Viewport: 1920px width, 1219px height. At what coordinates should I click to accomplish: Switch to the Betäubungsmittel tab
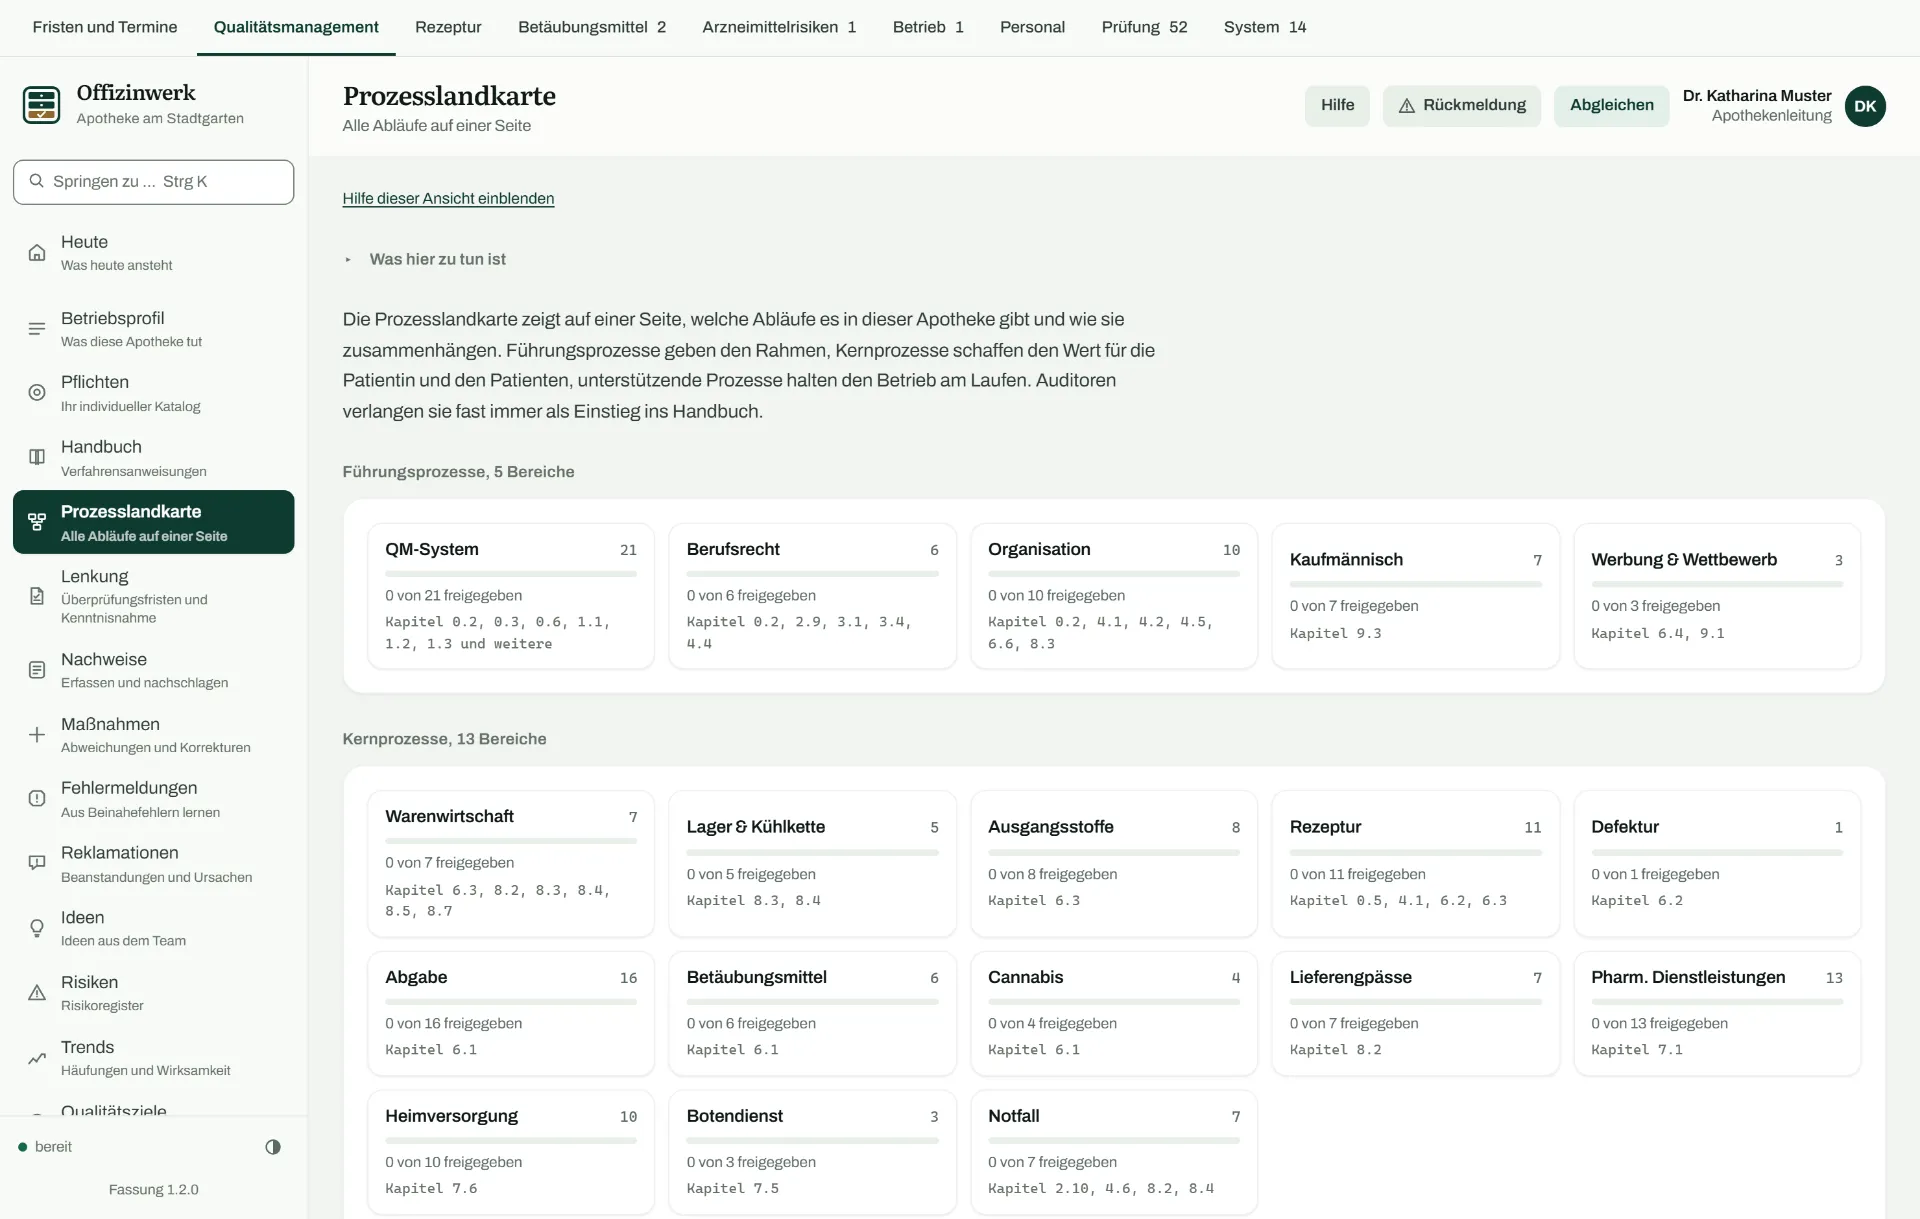click(592, 27)
